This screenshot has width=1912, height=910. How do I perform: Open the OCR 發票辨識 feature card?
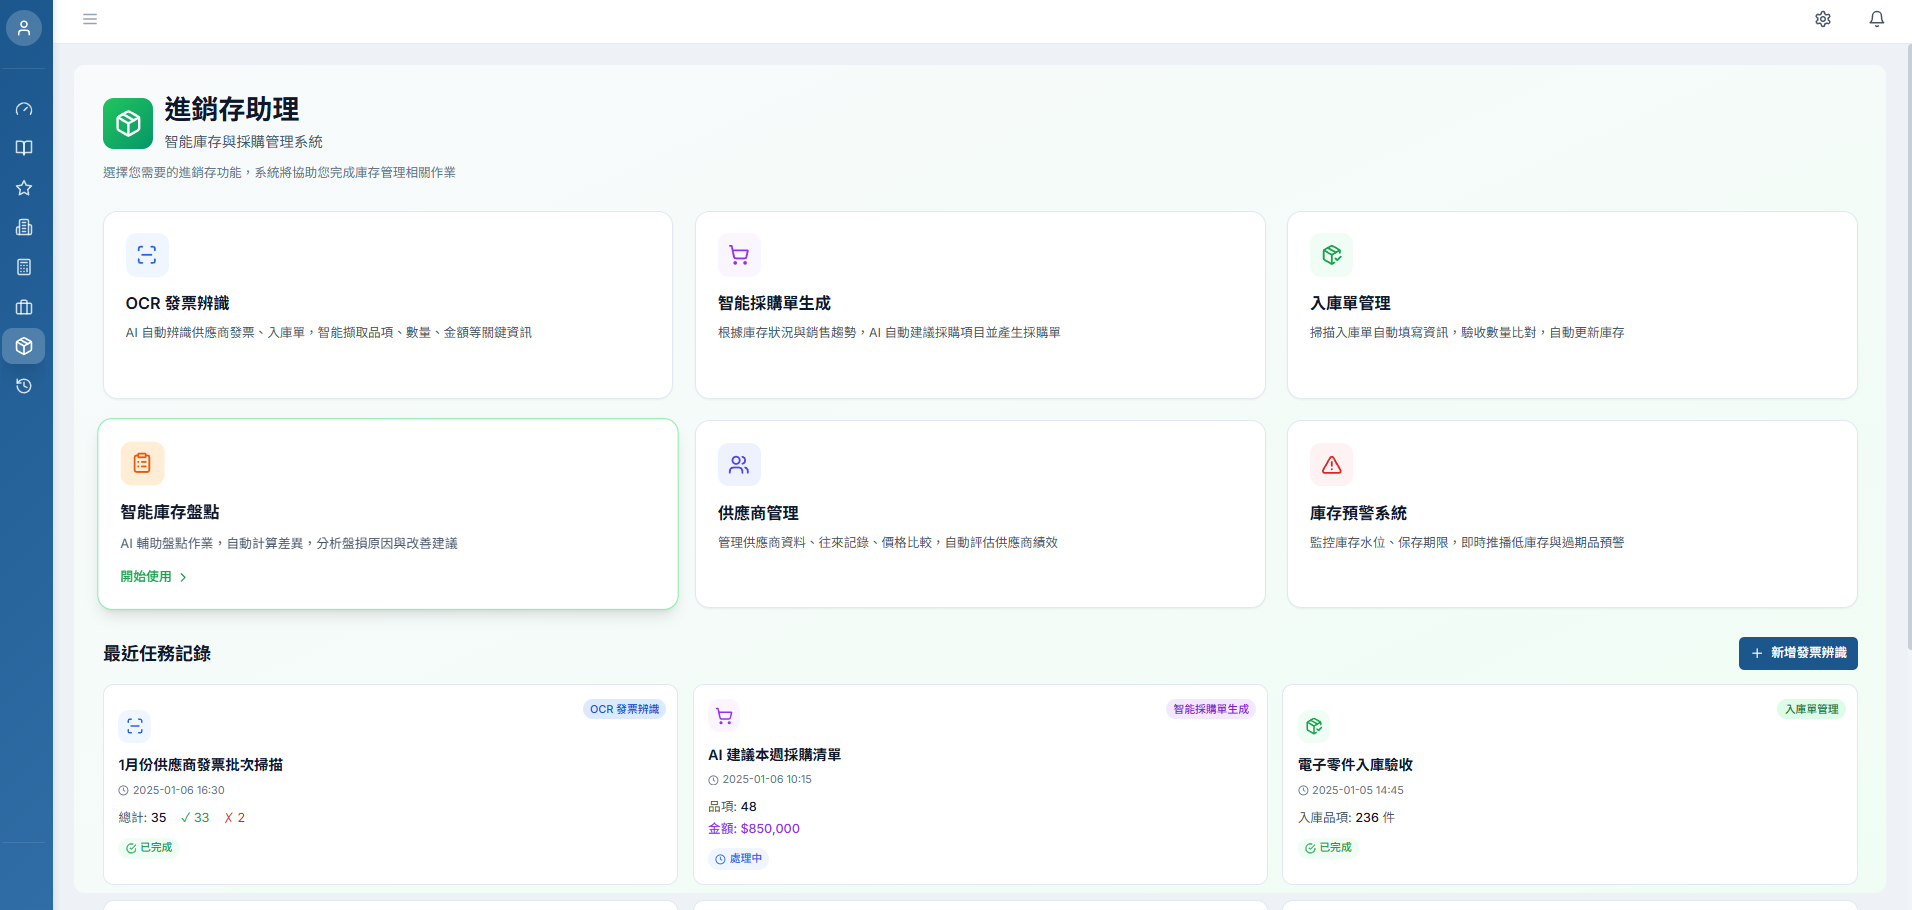coord(388,305)
